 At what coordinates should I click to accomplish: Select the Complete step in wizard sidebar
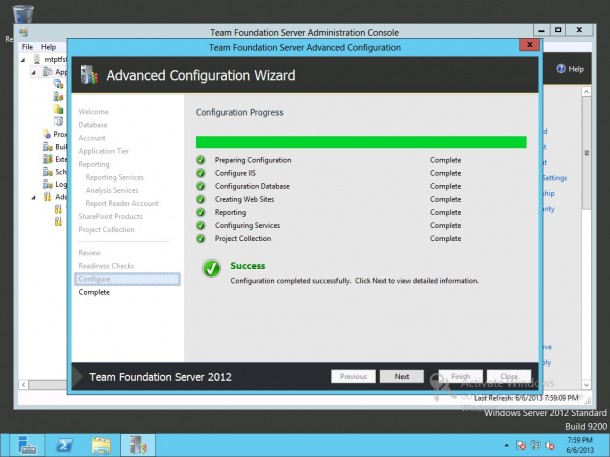click(94, 292)
